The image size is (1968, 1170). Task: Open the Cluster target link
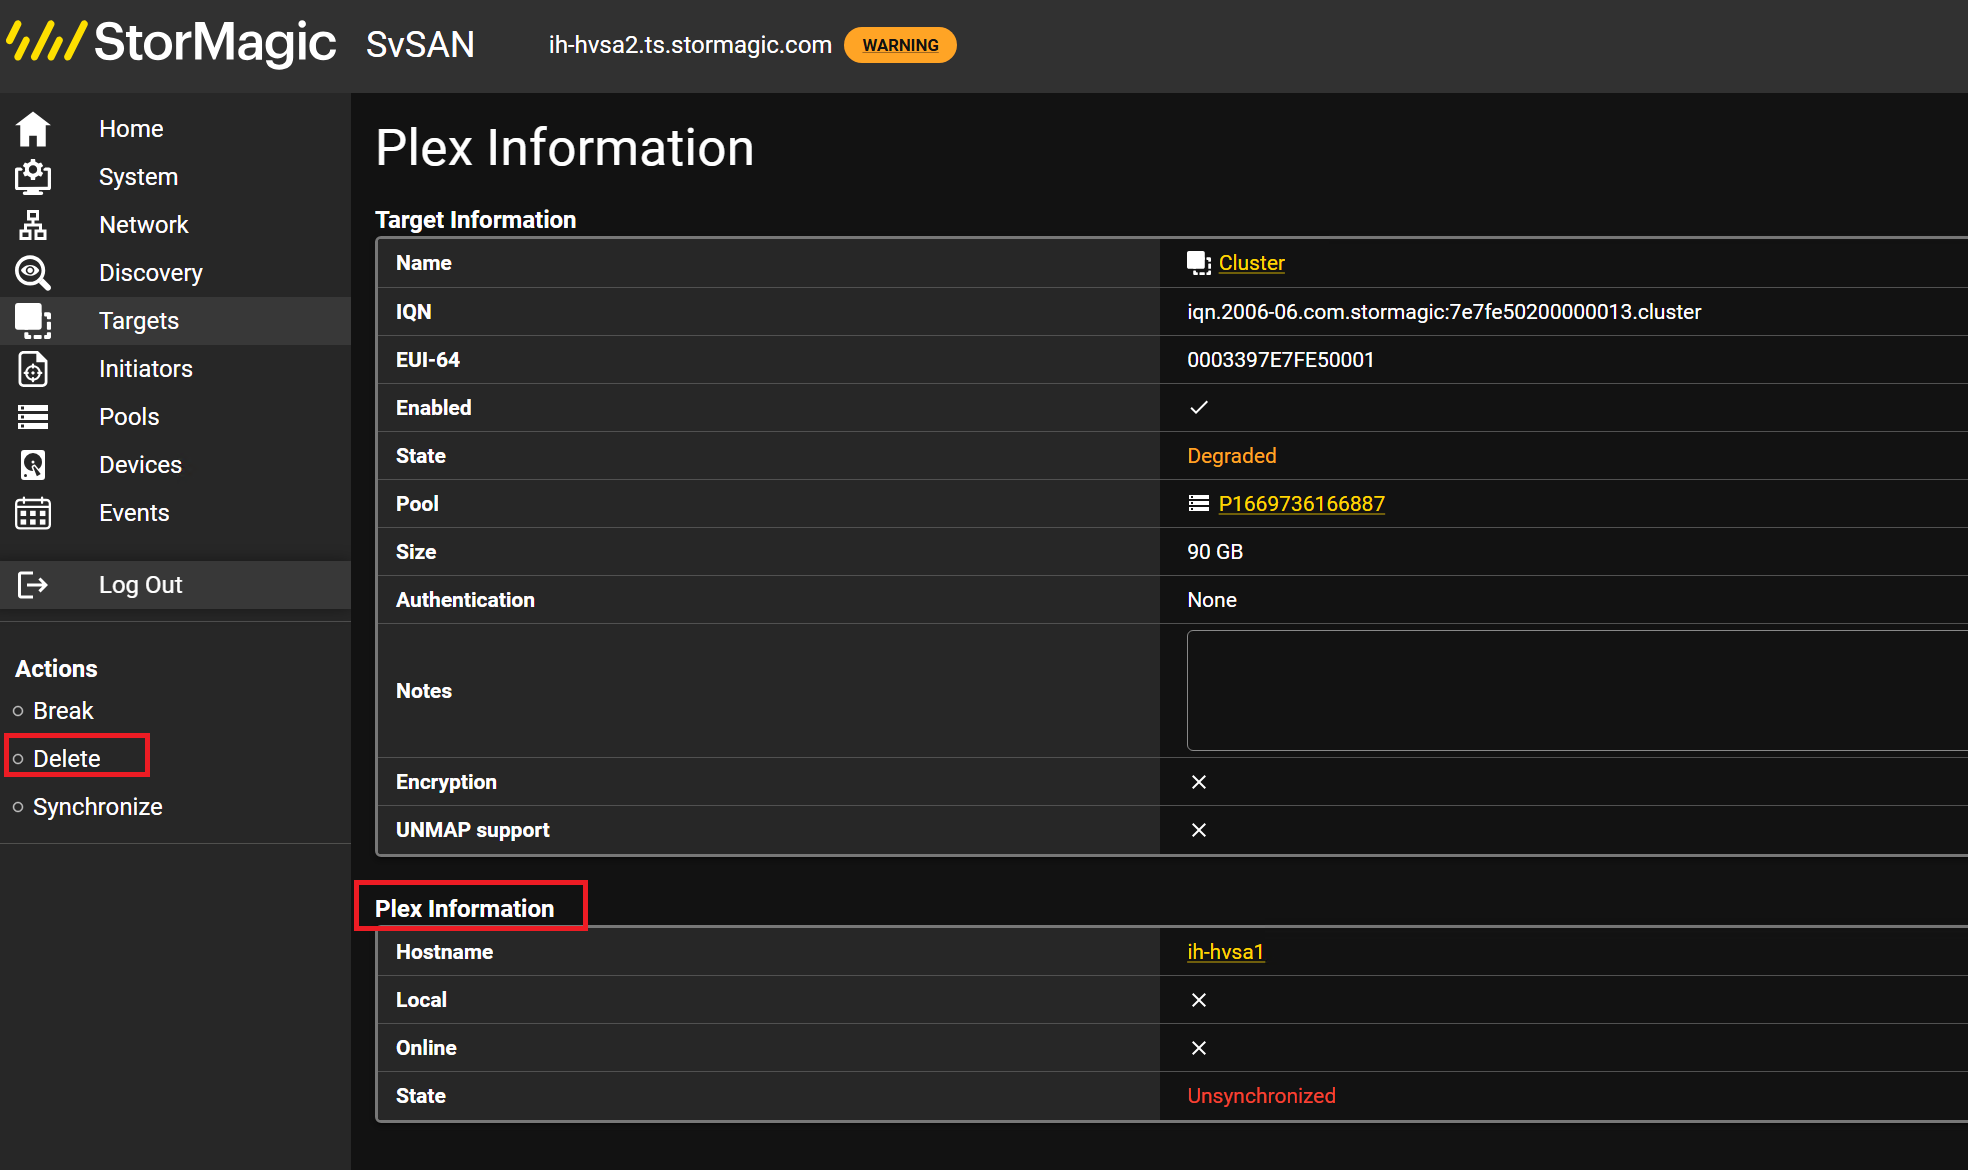point(1251,263)
